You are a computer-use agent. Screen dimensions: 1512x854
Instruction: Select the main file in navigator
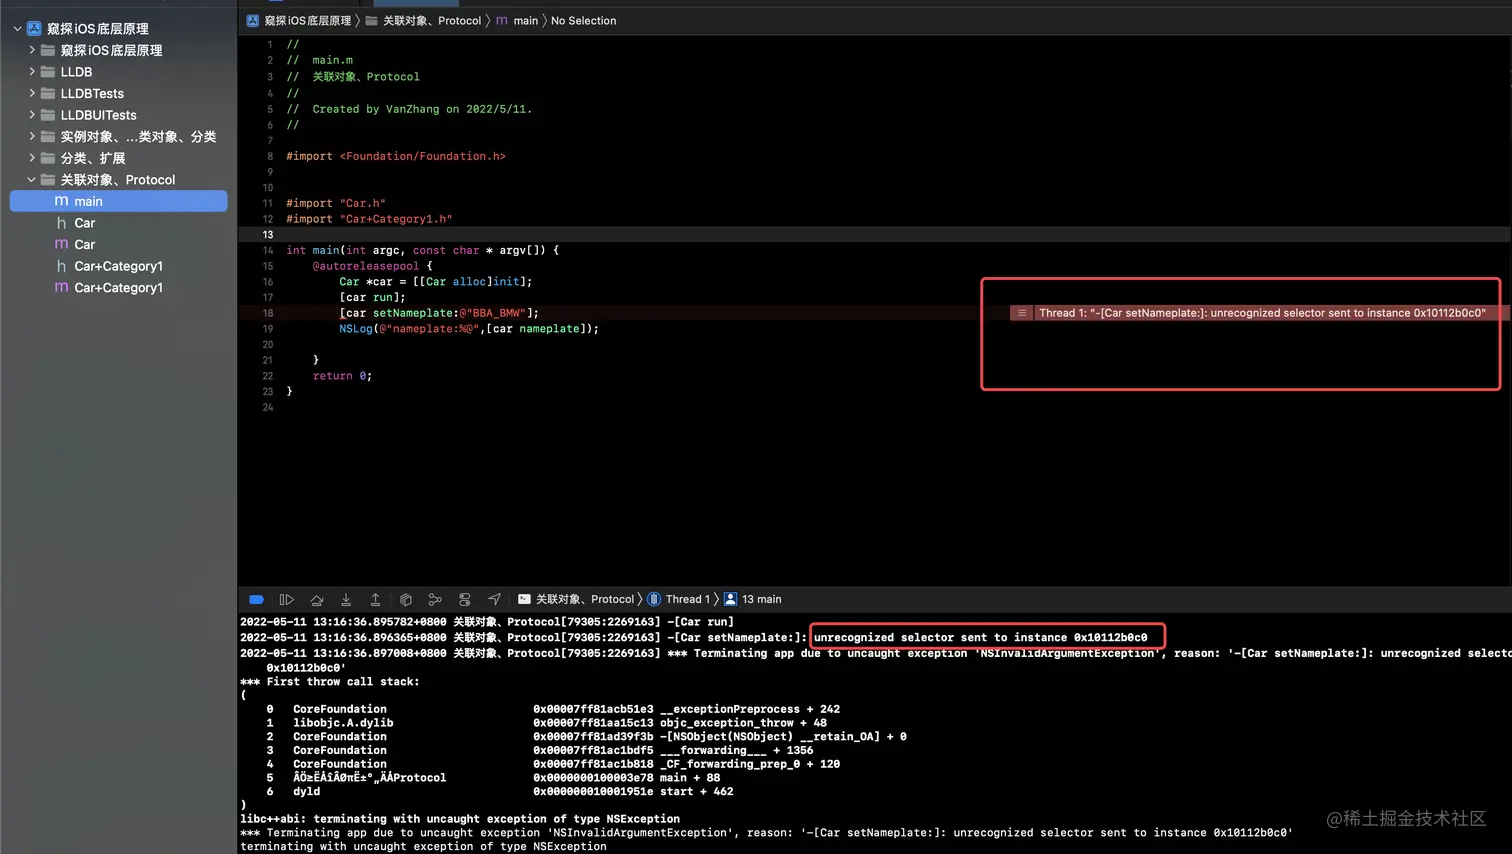(119, 201)
